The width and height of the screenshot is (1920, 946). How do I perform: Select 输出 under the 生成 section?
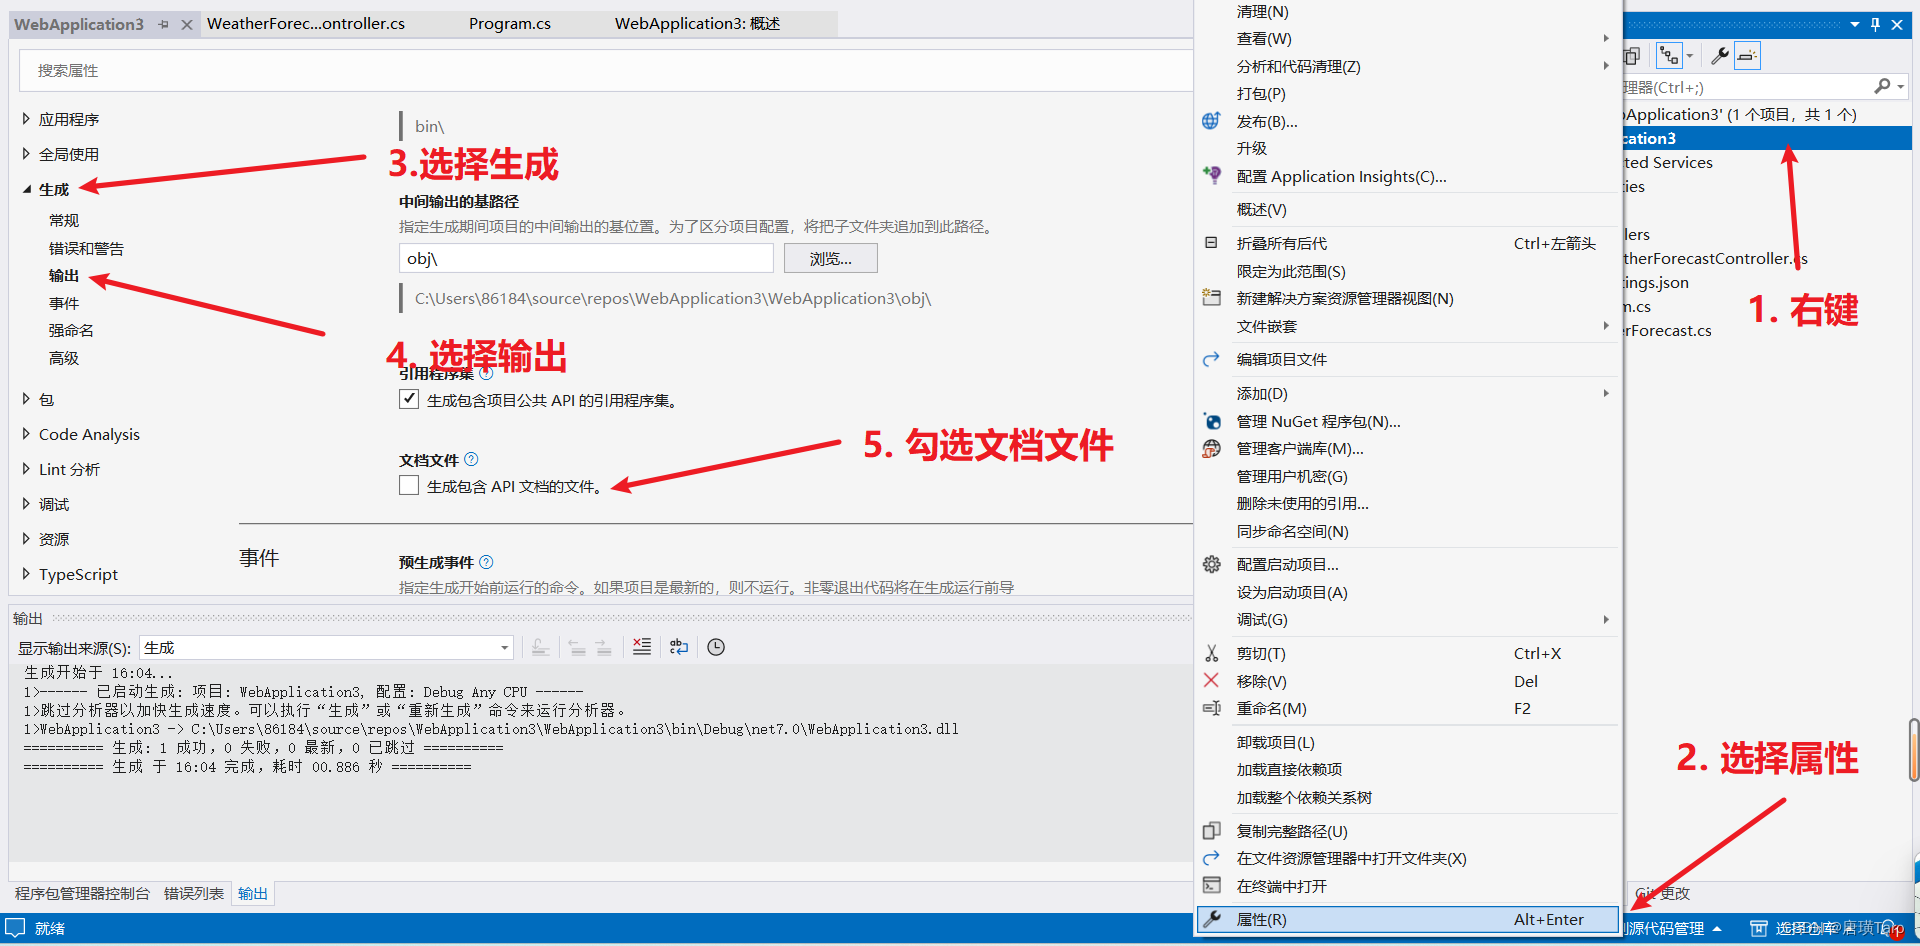(64, 275)
